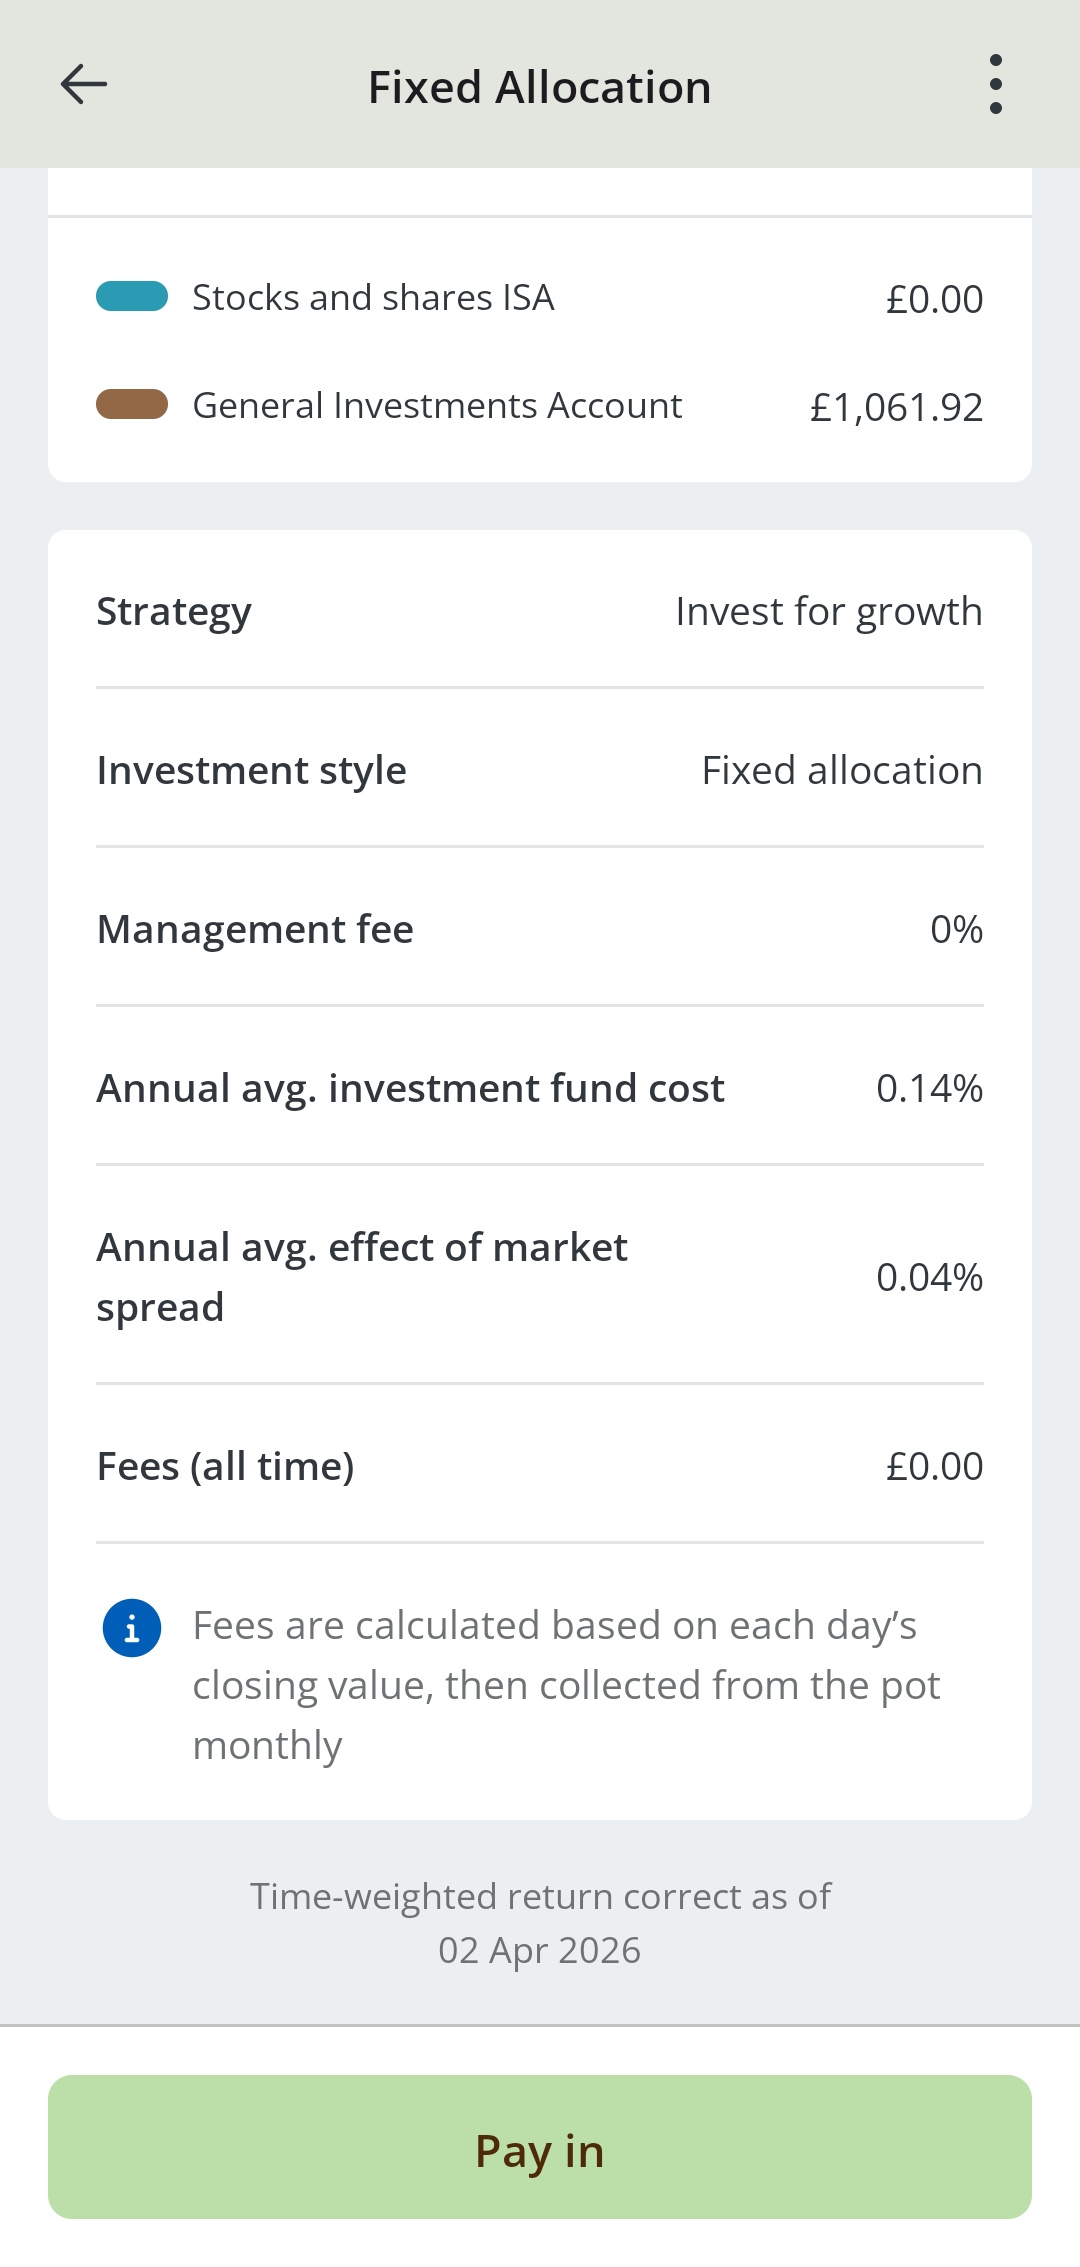
Task: Click the teal Stocks and shares ISA swatch
Action: [132, 297]
